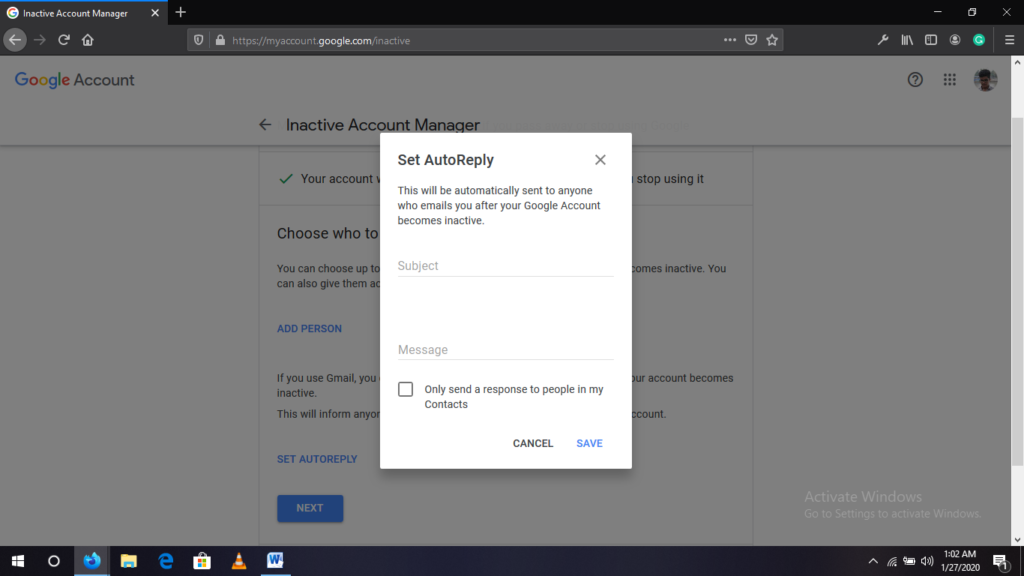Reload the current page

63,40
